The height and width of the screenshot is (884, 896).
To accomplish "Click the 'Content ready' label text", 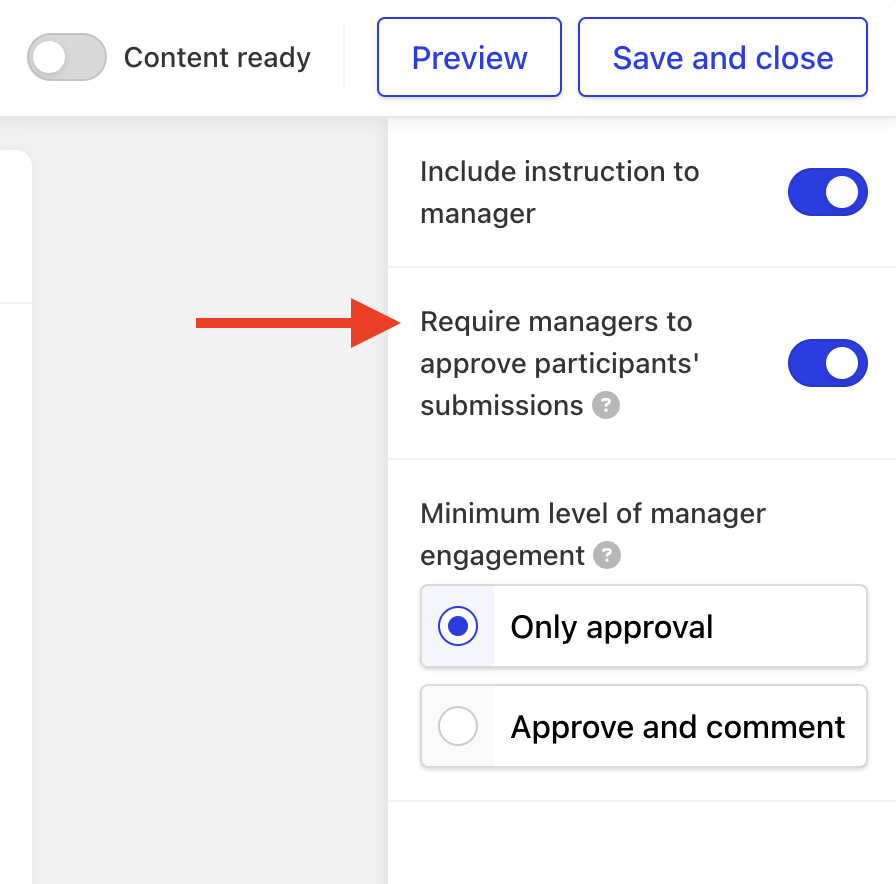I will point(217,57).
